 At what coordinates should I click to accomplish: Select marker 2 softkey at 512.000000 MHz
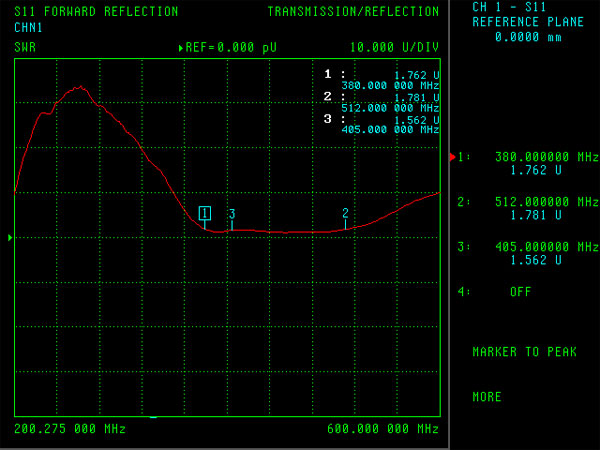click(528, 209)
